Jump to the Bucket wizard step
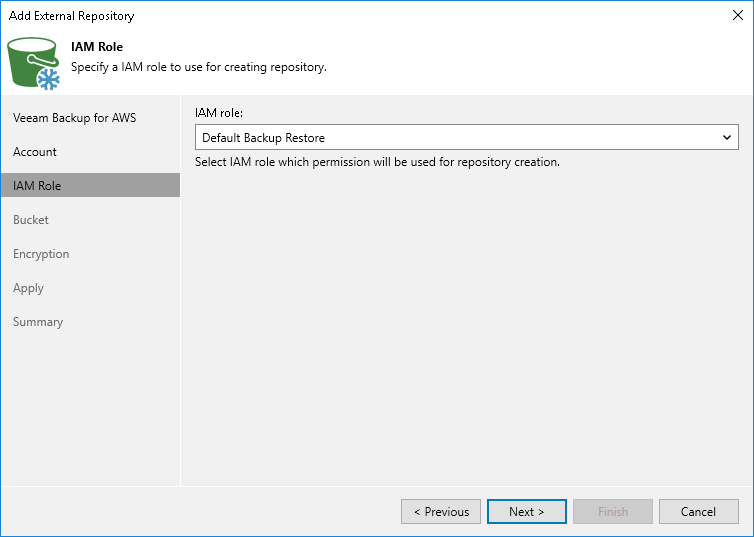The image size is (754, 537). tap(31, 220)
